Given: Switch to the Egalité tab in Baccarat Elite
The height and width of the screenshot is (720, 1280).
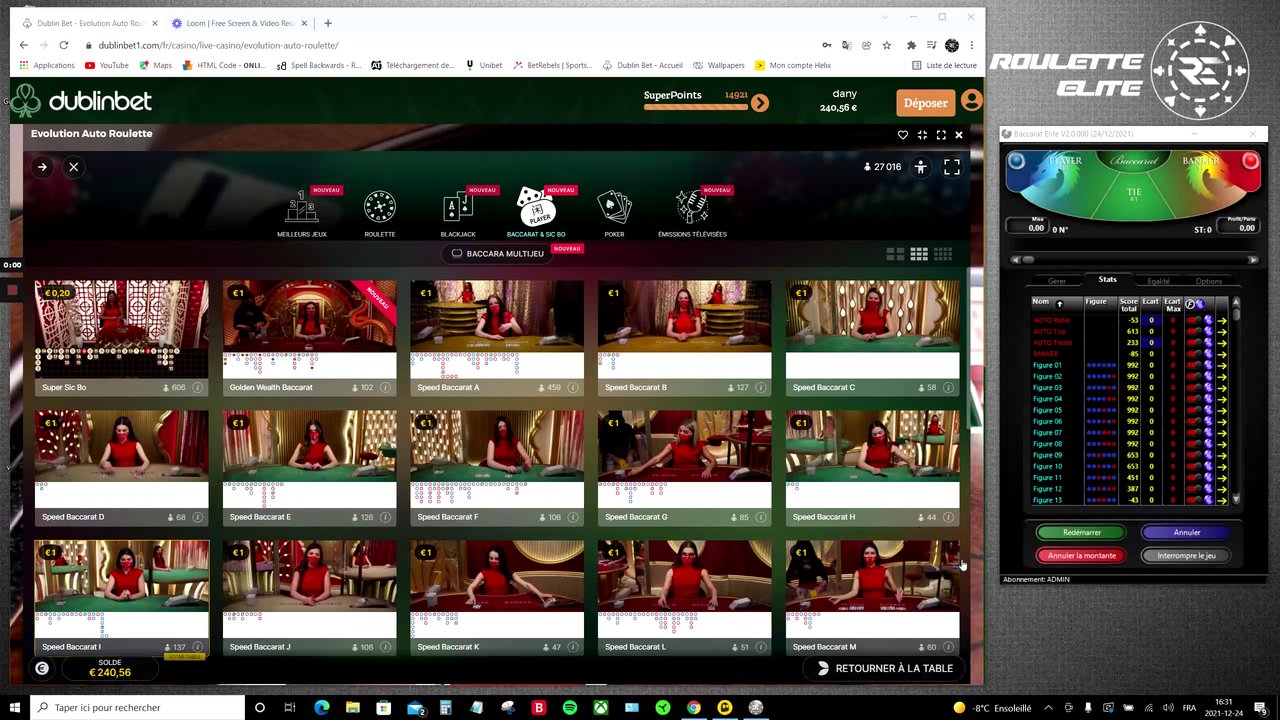Looking at the screenshot, I should pos(1158,281).
